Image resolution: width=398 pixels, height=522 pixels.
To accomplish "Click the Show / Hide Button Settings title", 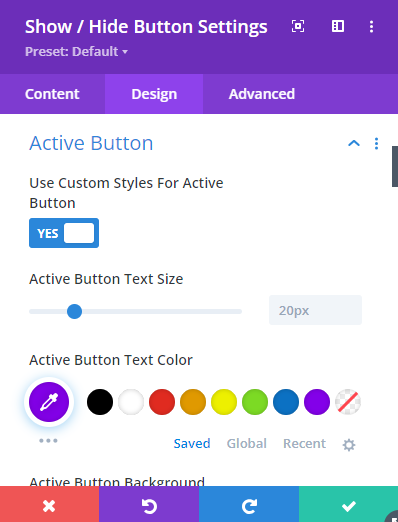I will [146, 27].
